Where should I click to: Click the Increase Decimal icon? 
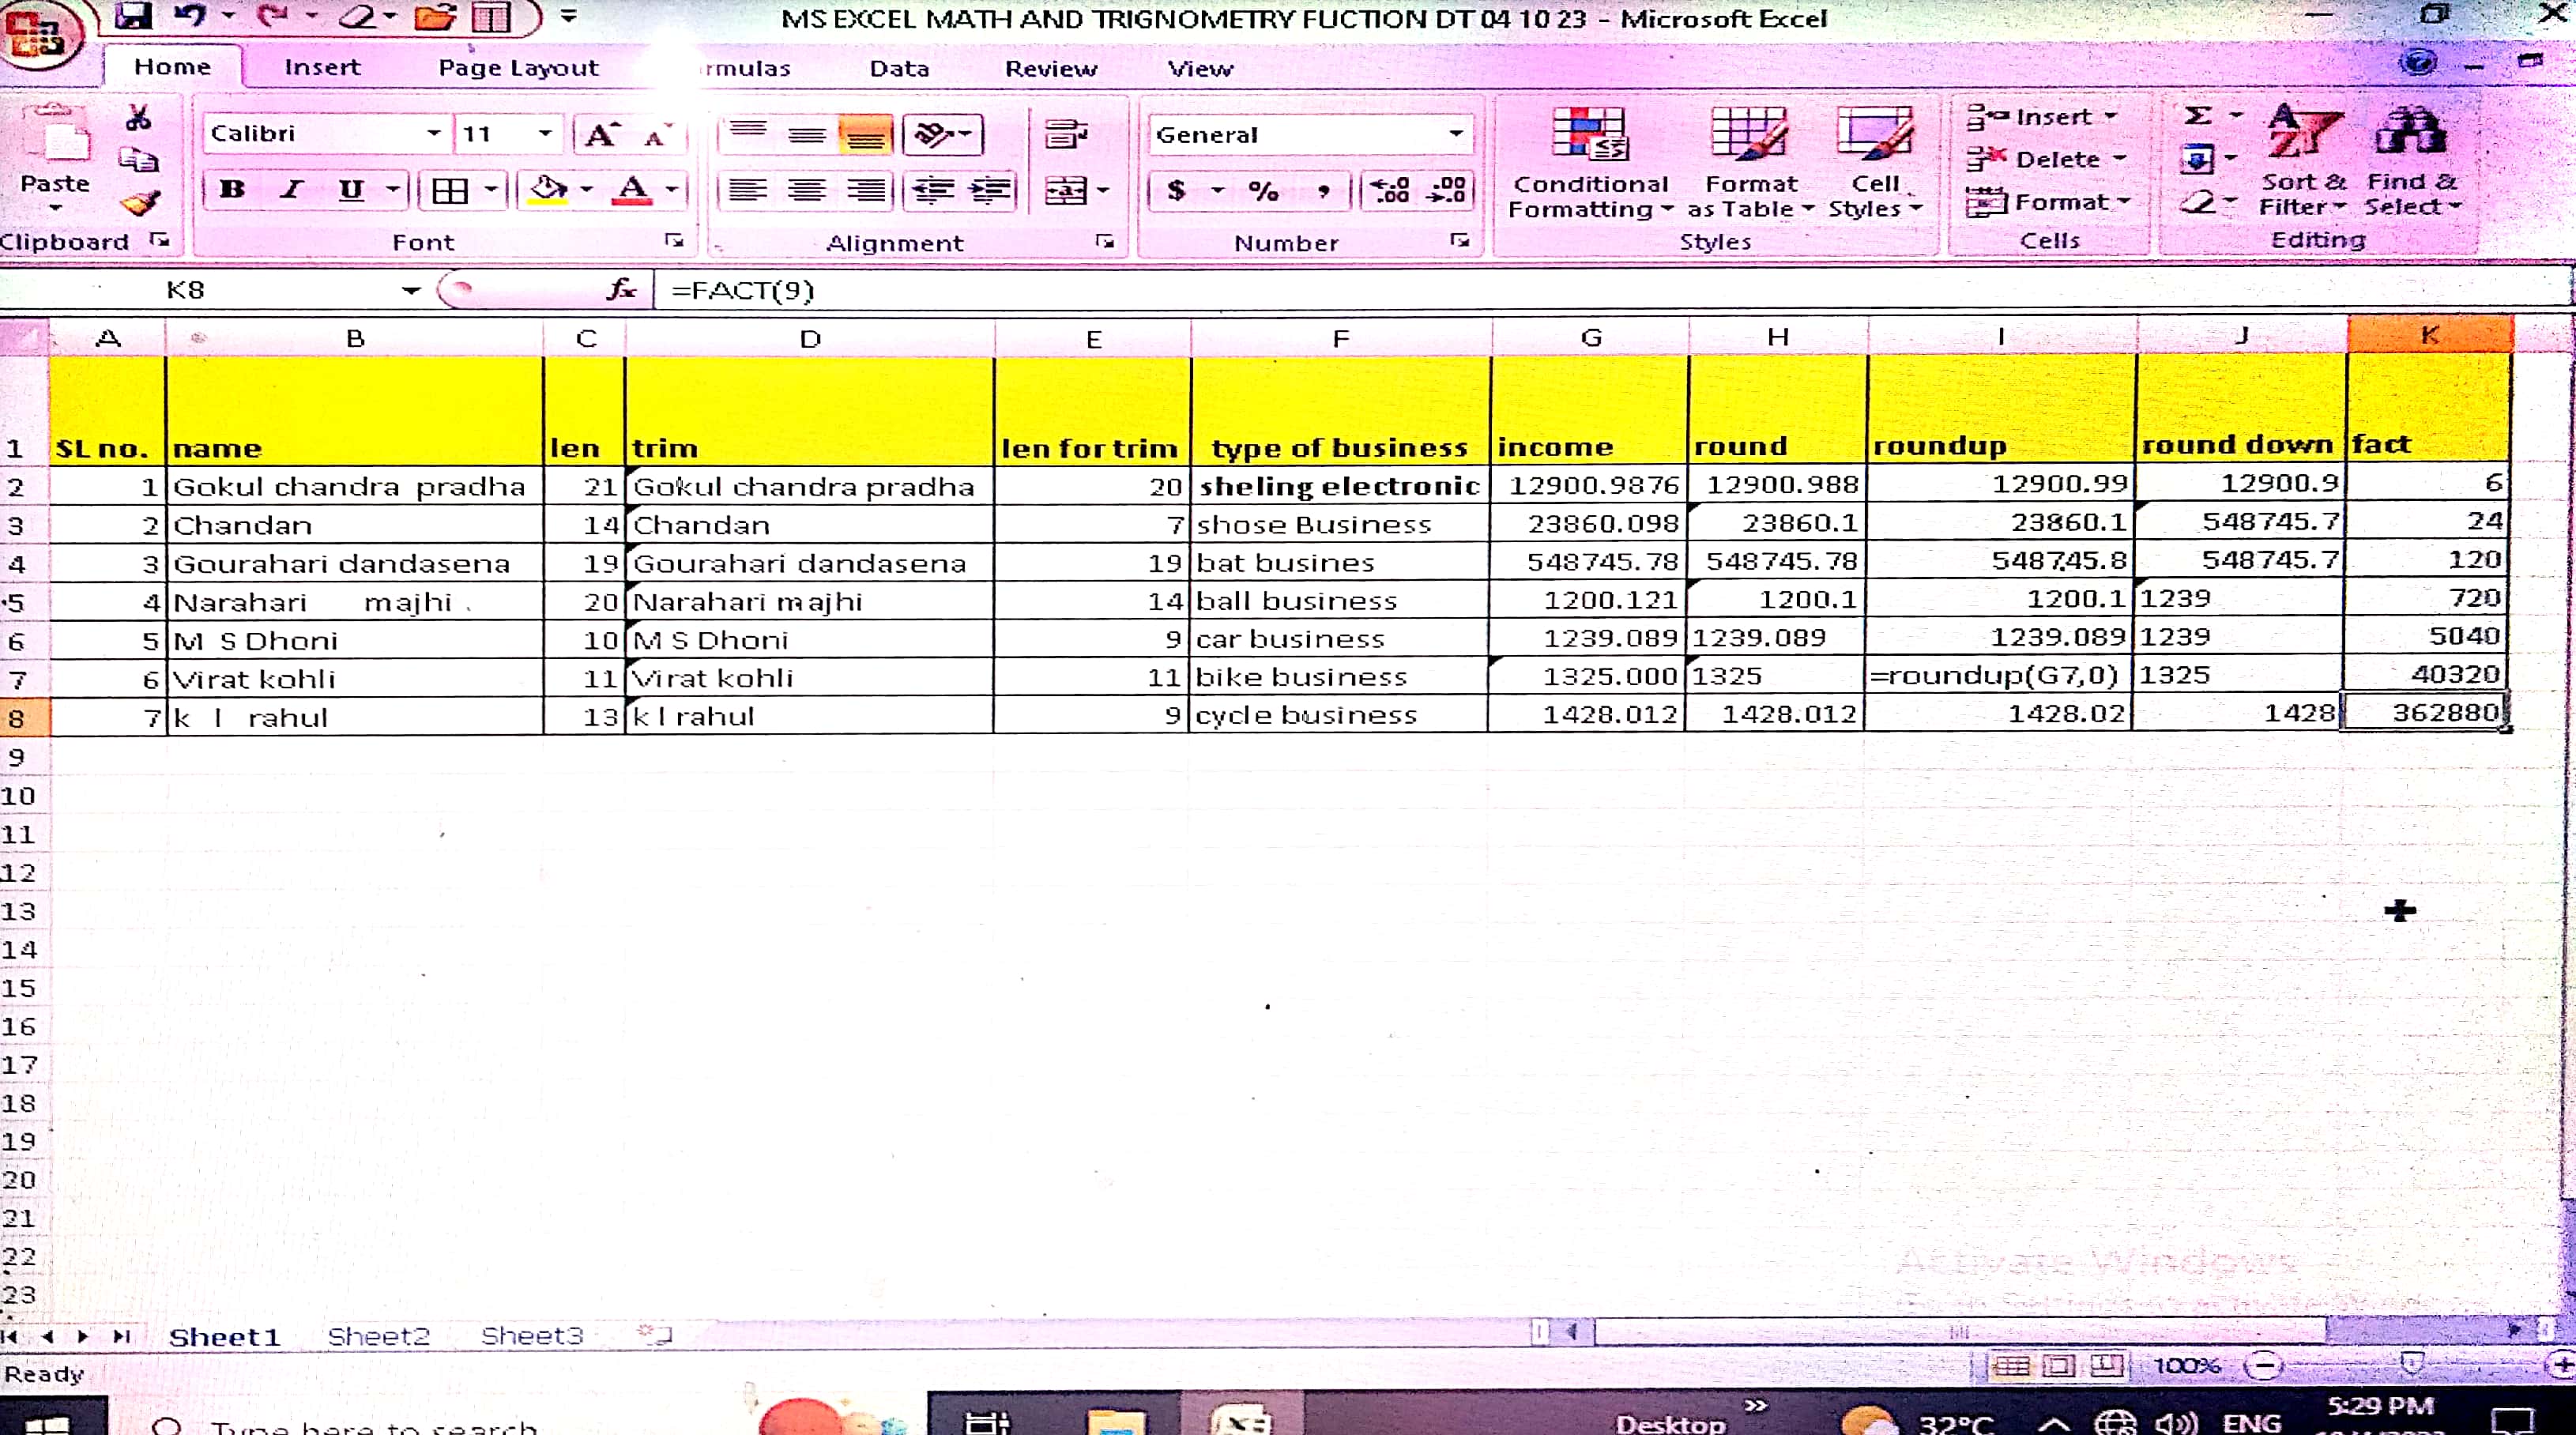point(1390,190)
